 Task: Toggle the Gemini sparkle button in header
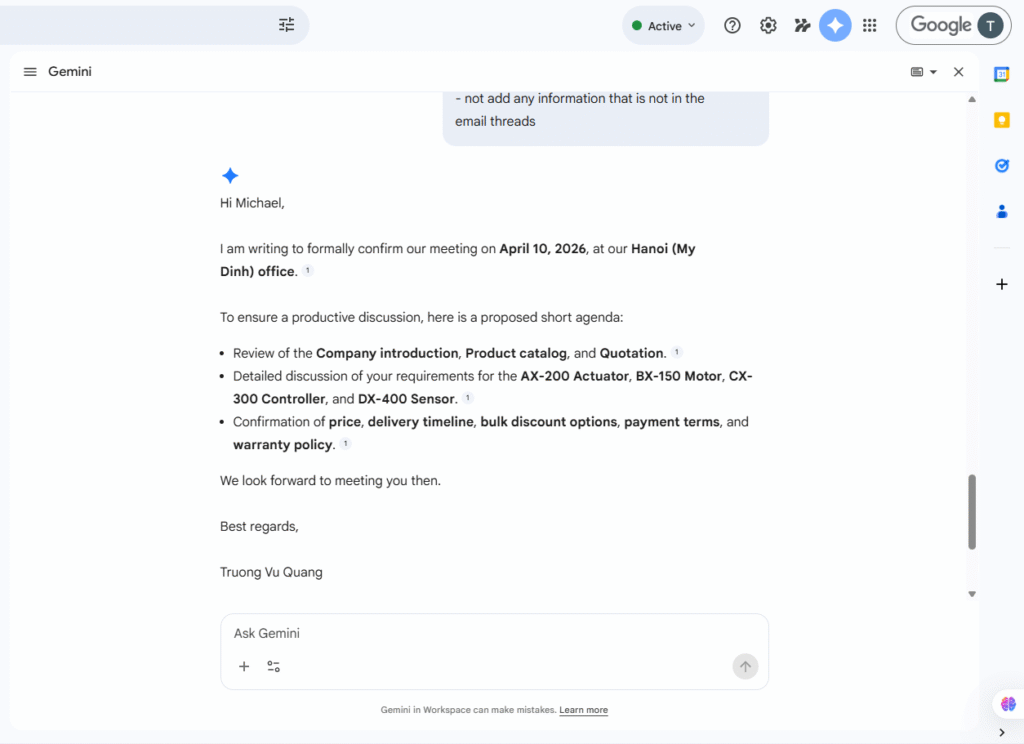tap(835, 26)
